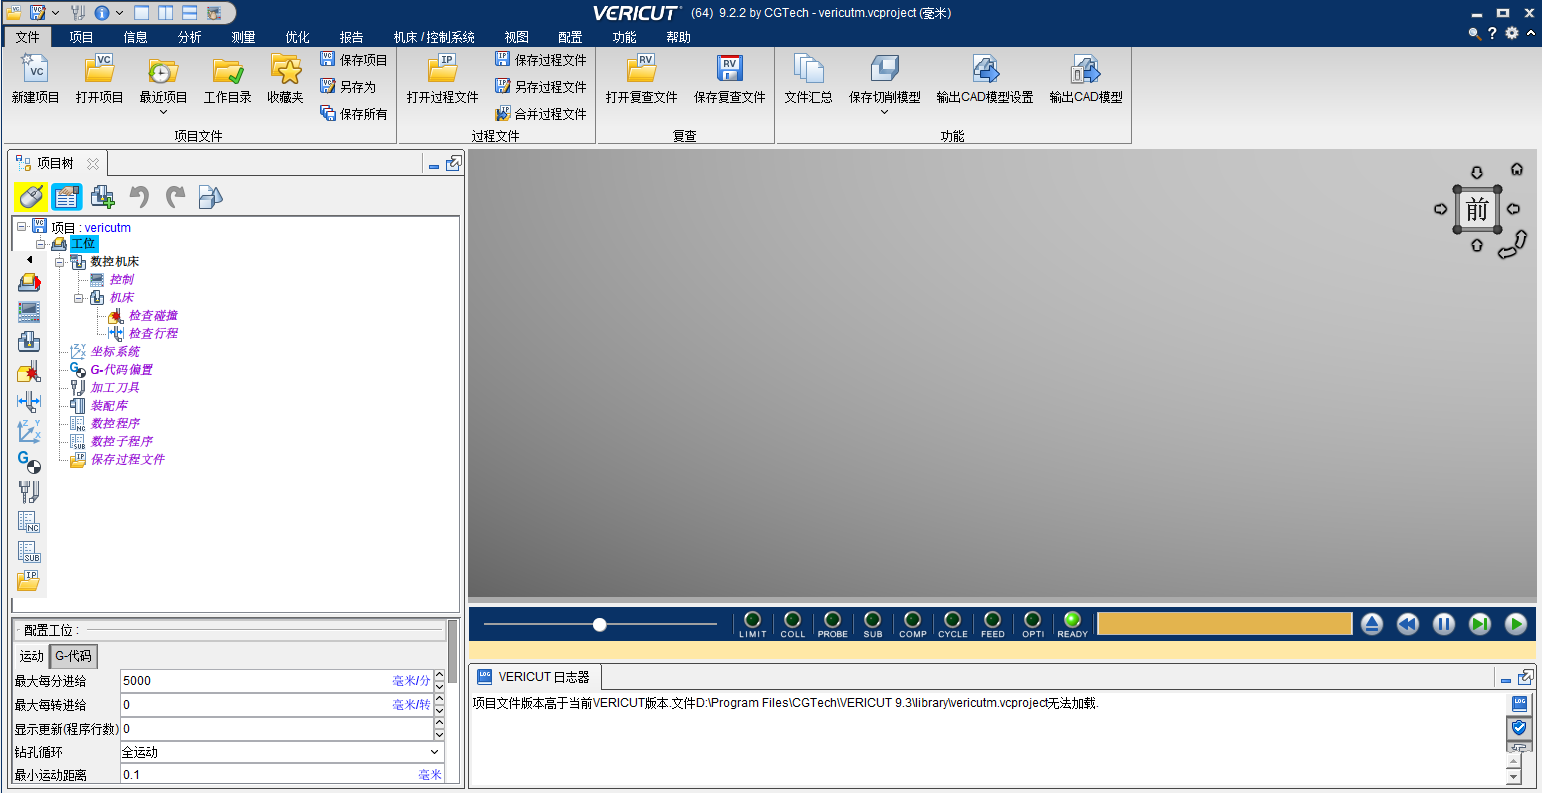Toggle the COLL status light

pos(793,620)
